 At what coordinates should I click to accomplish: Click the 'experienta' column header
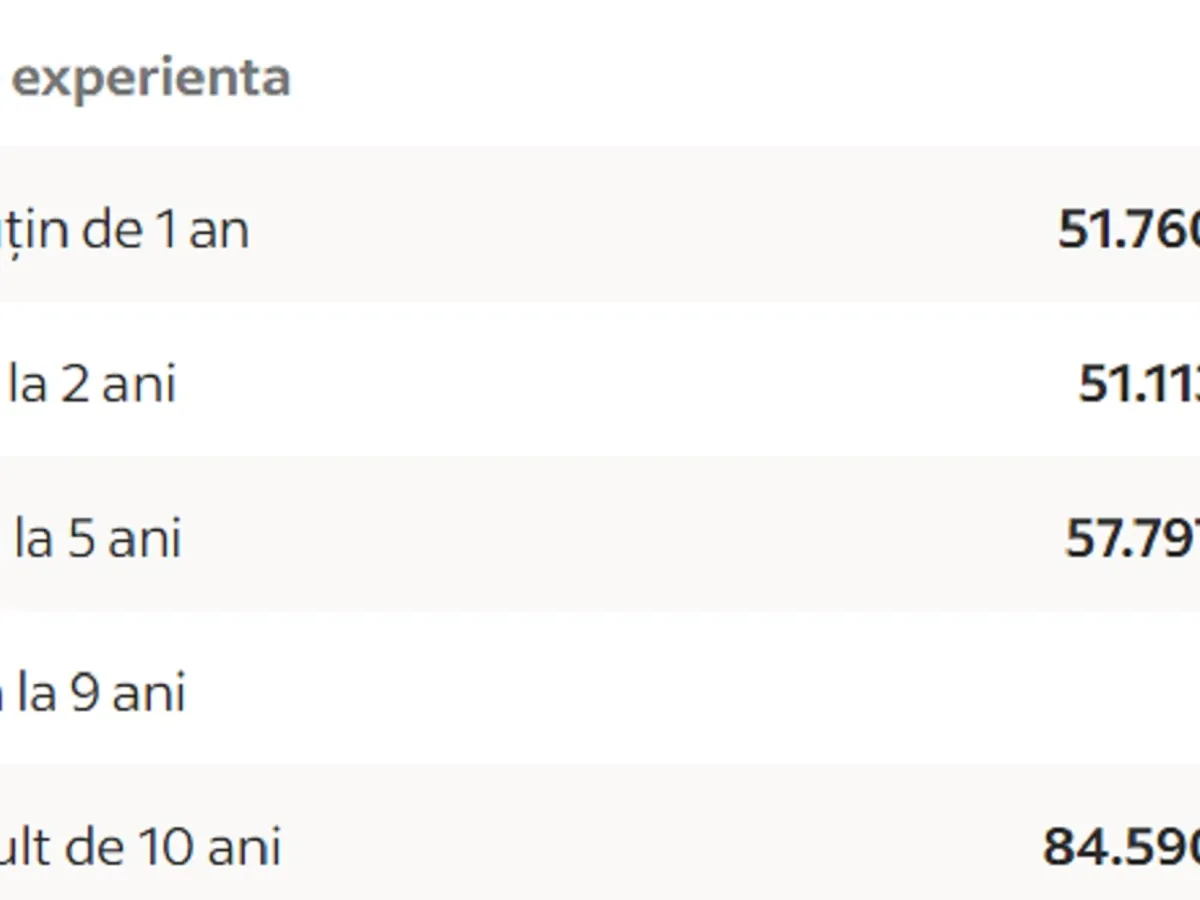pos(150,78)
